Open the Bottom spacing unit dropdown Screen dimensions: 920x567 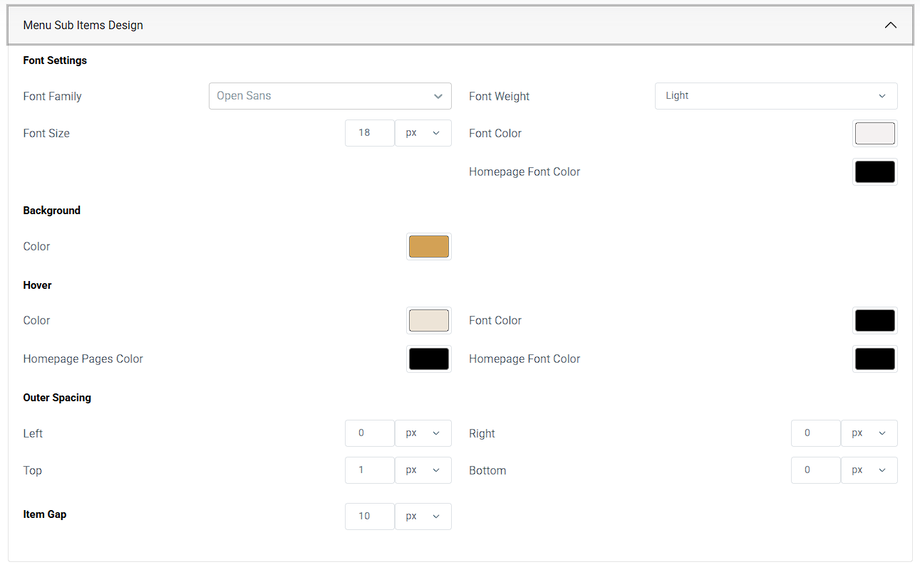tap(869, 470)
